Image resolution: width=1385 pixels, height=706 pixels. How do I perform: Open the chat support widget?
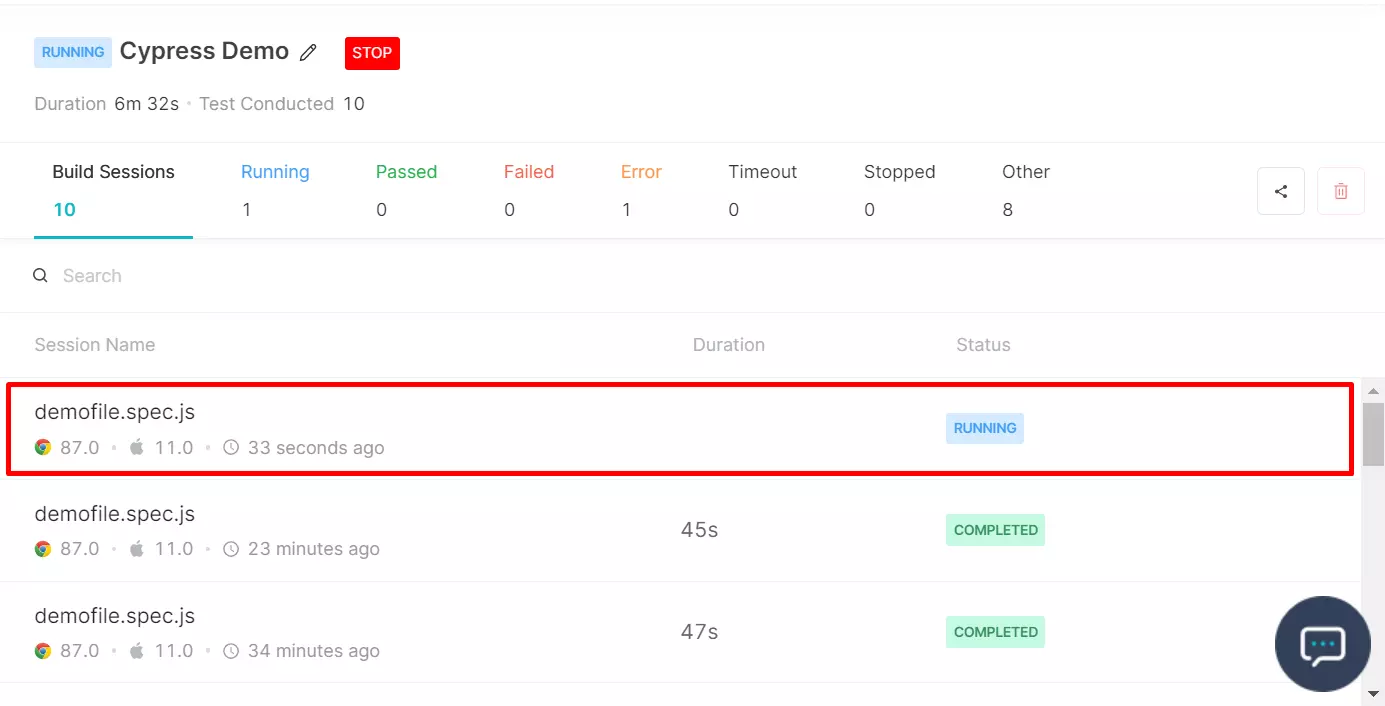[1322, 644]
